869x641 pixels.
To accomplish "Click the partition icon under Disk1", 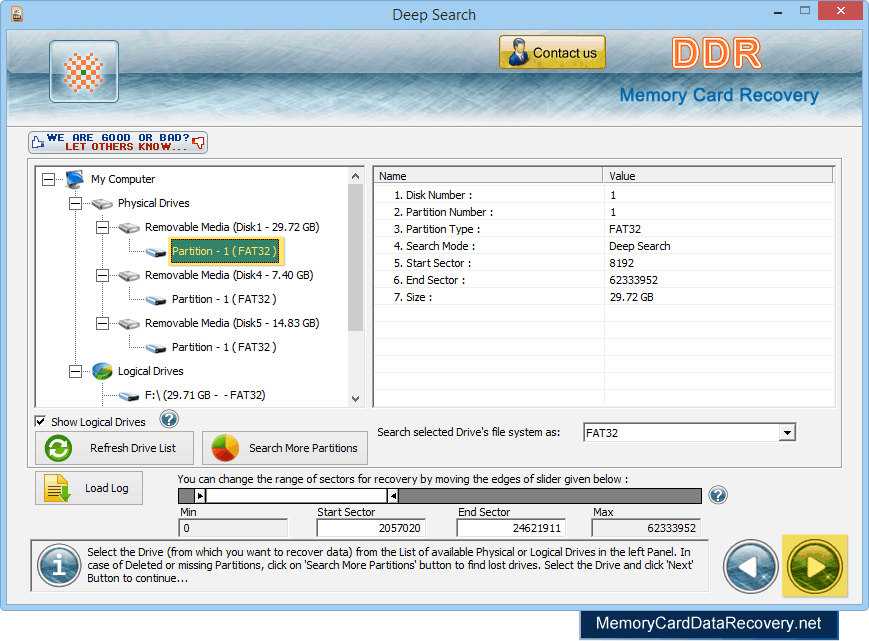I will pyautogui.click(x=156, y=252).
